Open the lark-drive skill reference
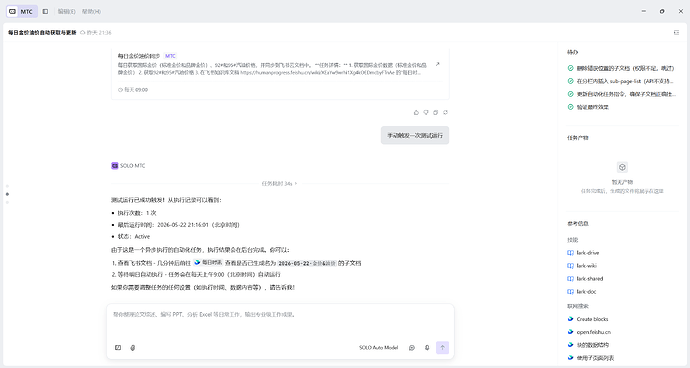Viewport: 690px width, 368px height. point(588,253)
